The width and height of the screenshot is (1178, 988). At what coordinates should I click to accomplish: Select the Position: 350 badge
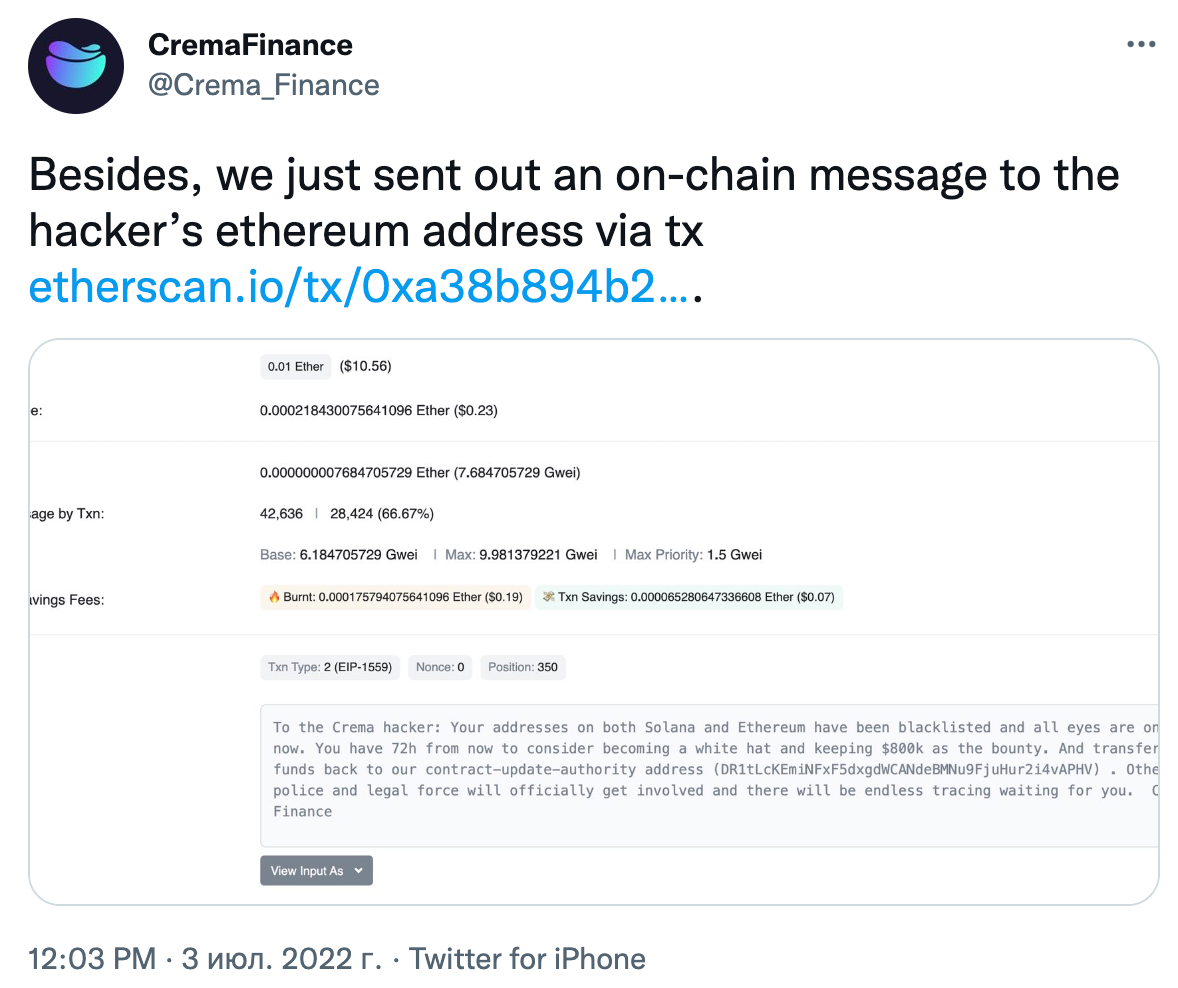coord(522,667)
